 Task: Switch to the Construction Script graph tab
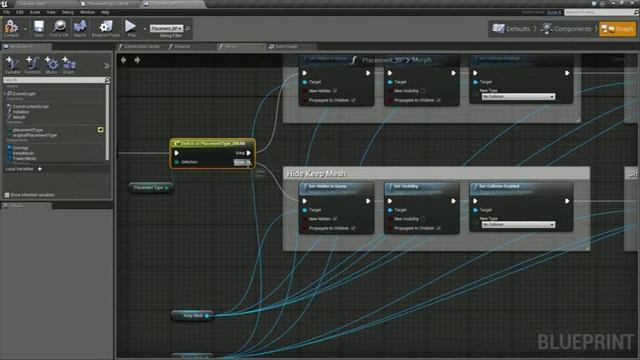tap(141, 47)
